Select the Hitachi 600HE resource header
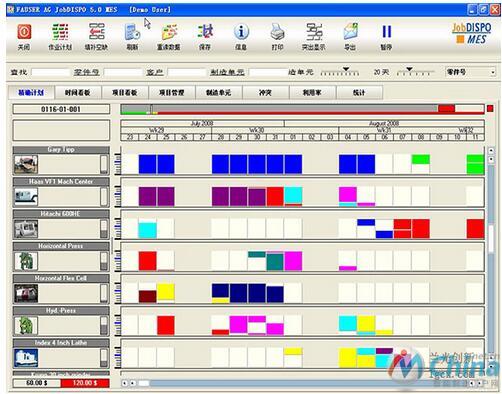 pyautogui.click(x=61, y=214)
